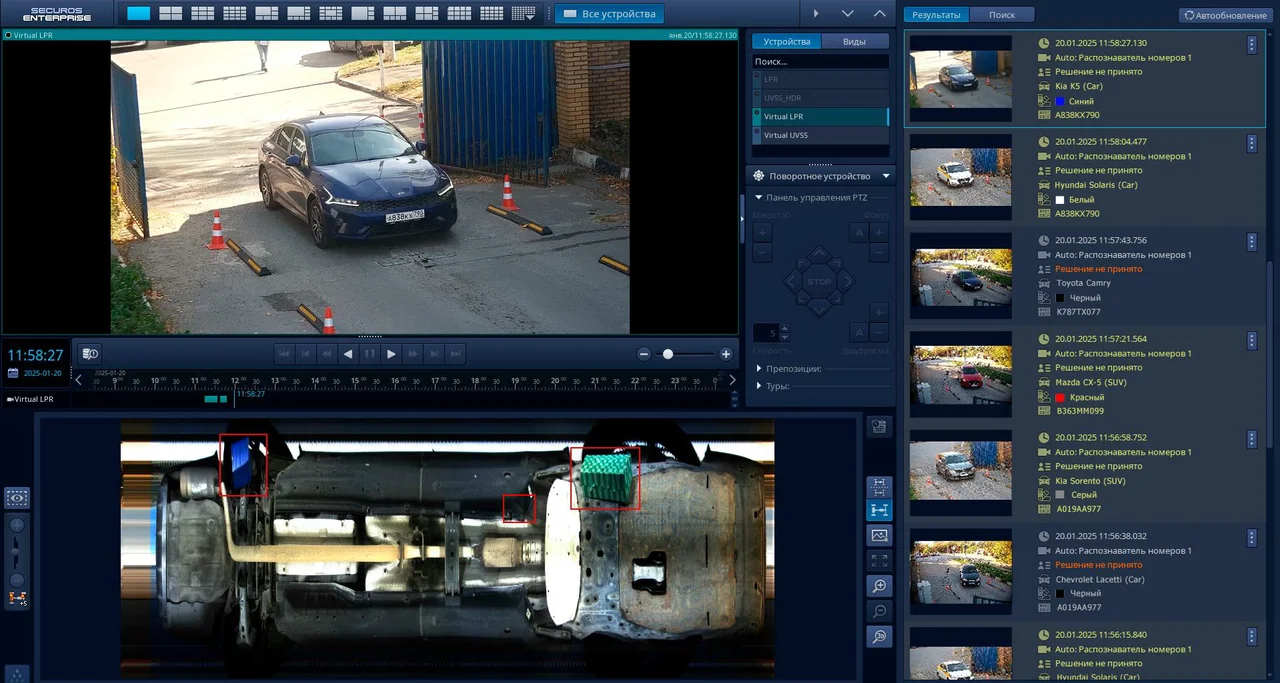This screenshot has width=1280, height=683.
Task: Collapse the Панель управления PTZ section
Action: [x=759, y=198]
